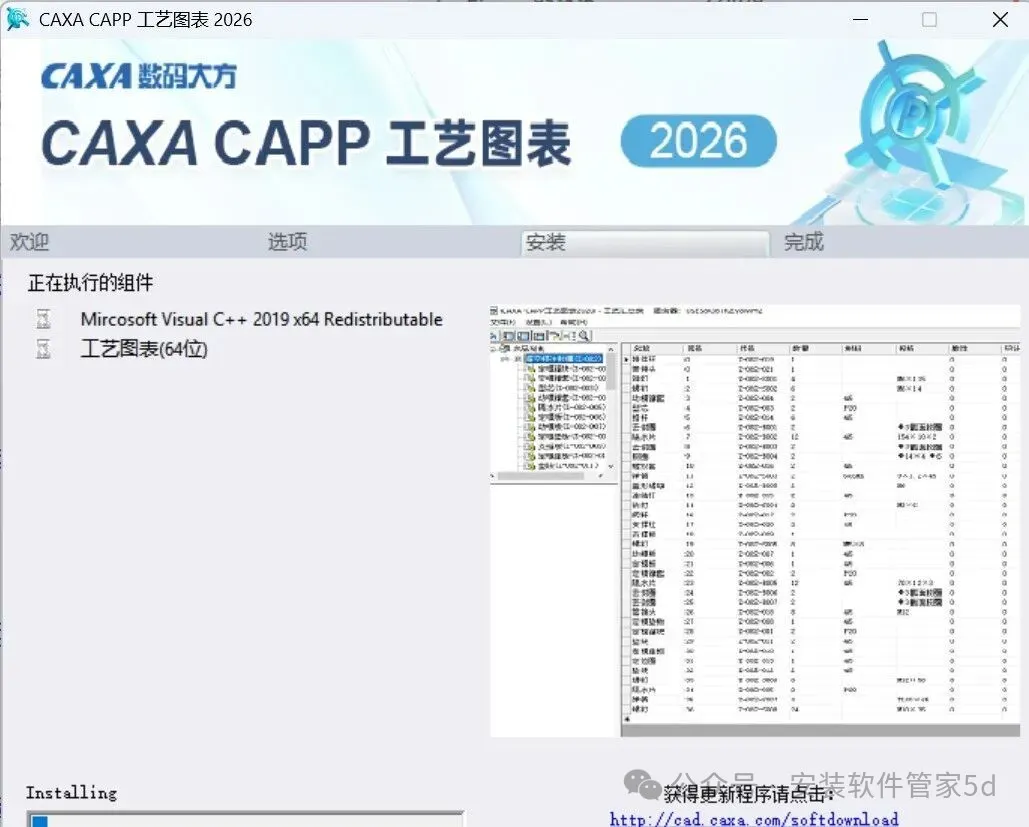1029x827 pixels.
Task: Minimize the installer window
Action: 860,20
